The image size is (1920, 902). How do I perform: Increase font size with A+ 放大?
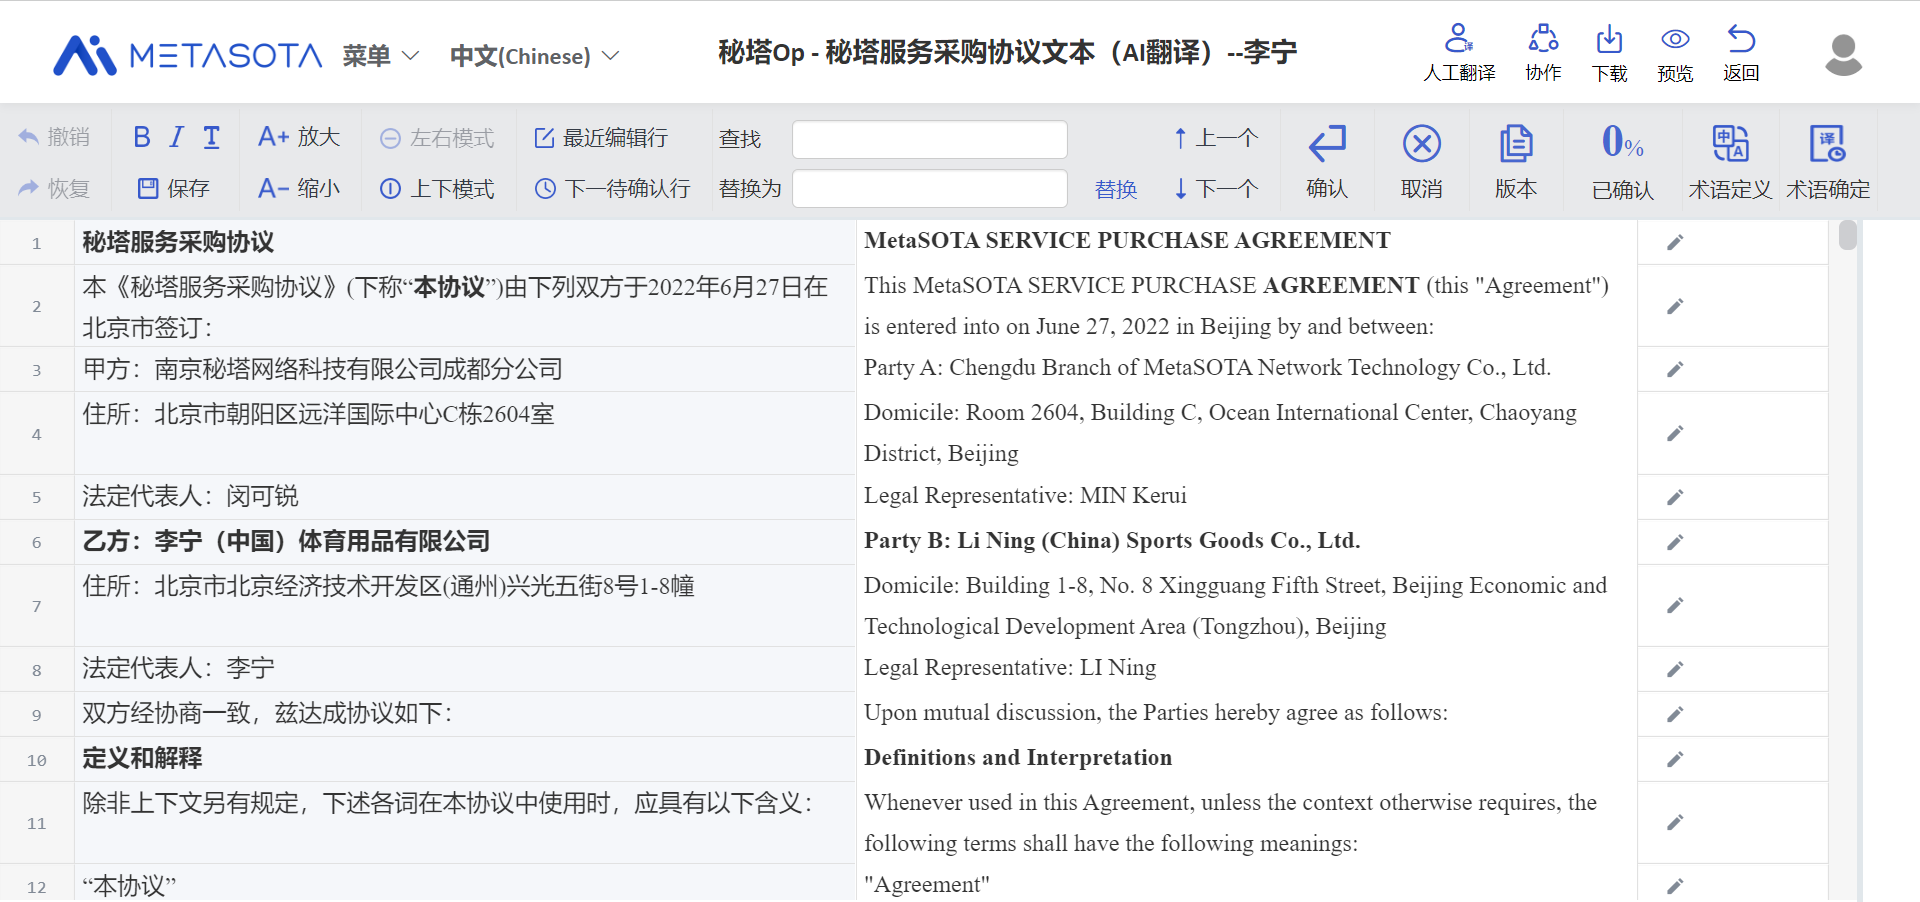[x=299, y=137]
